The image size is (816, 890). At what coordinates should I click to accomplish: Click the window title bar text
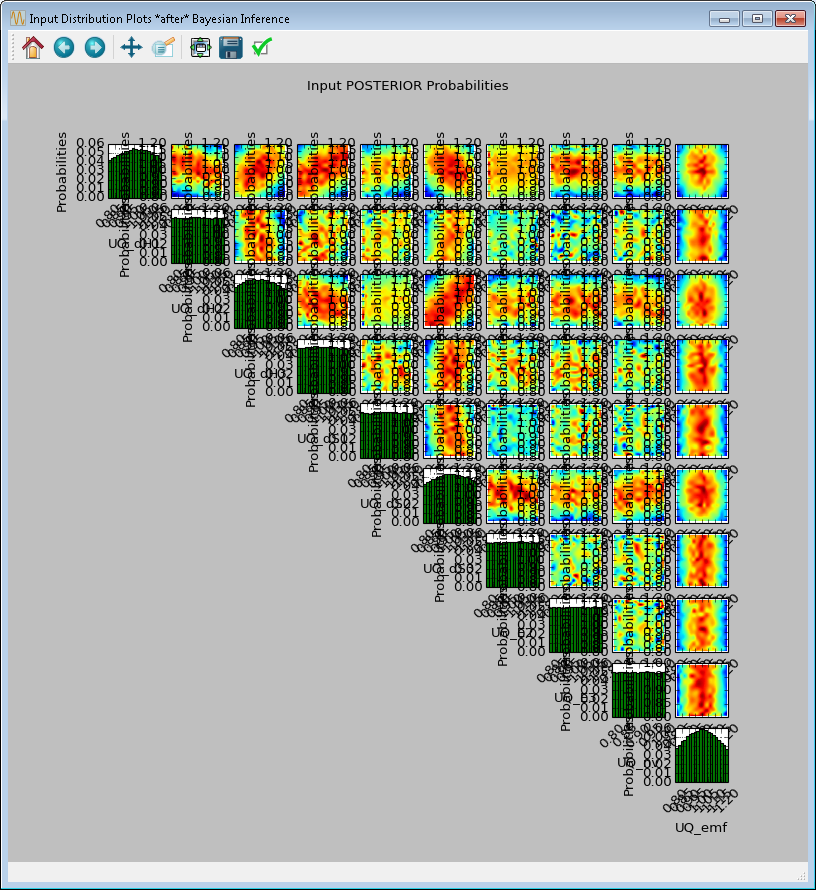tap(160, 18)
